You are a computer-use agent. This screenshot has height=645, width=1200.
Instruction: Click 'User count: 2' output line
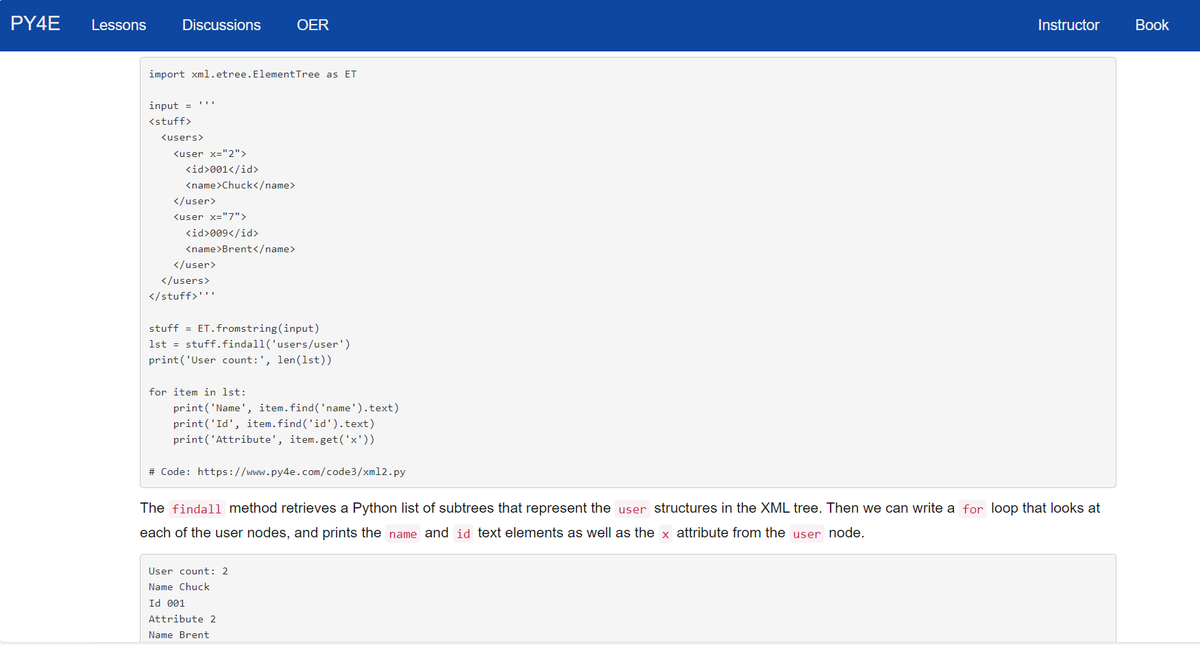point(188,571)
